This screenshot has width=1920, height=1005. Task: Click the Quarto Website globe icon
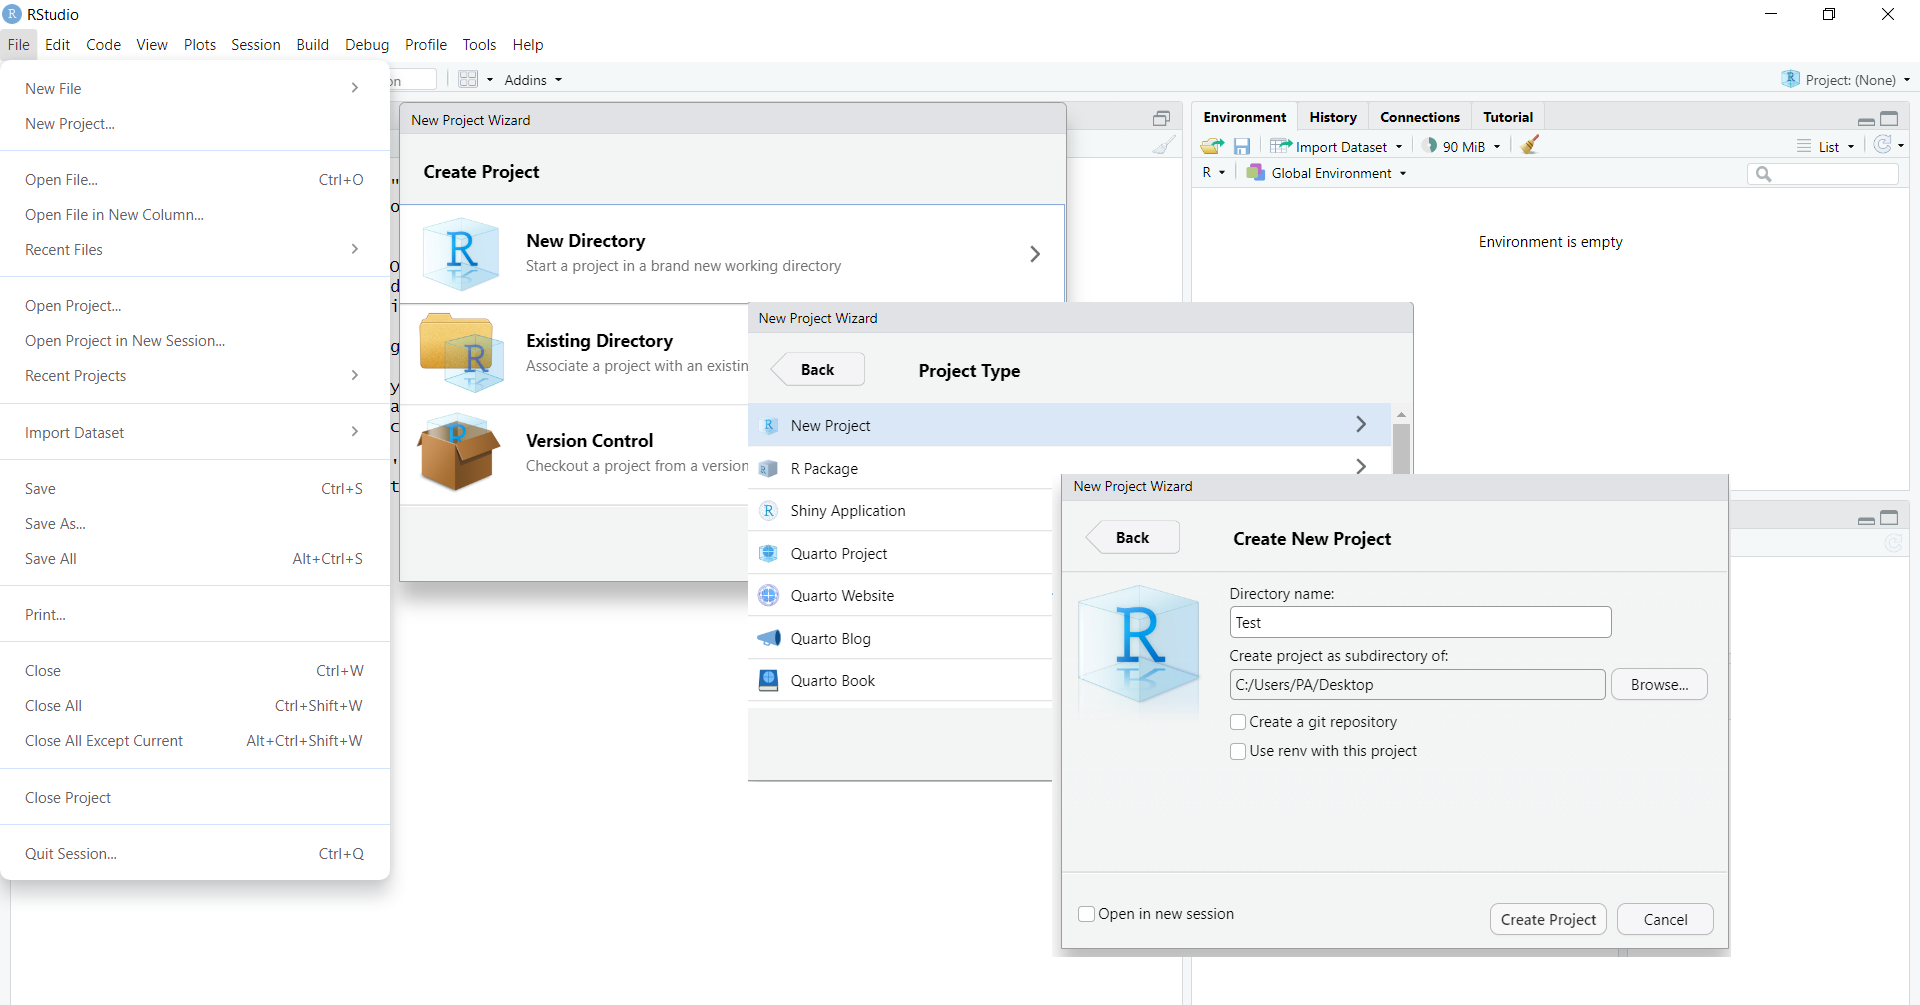tap(768, 596)
